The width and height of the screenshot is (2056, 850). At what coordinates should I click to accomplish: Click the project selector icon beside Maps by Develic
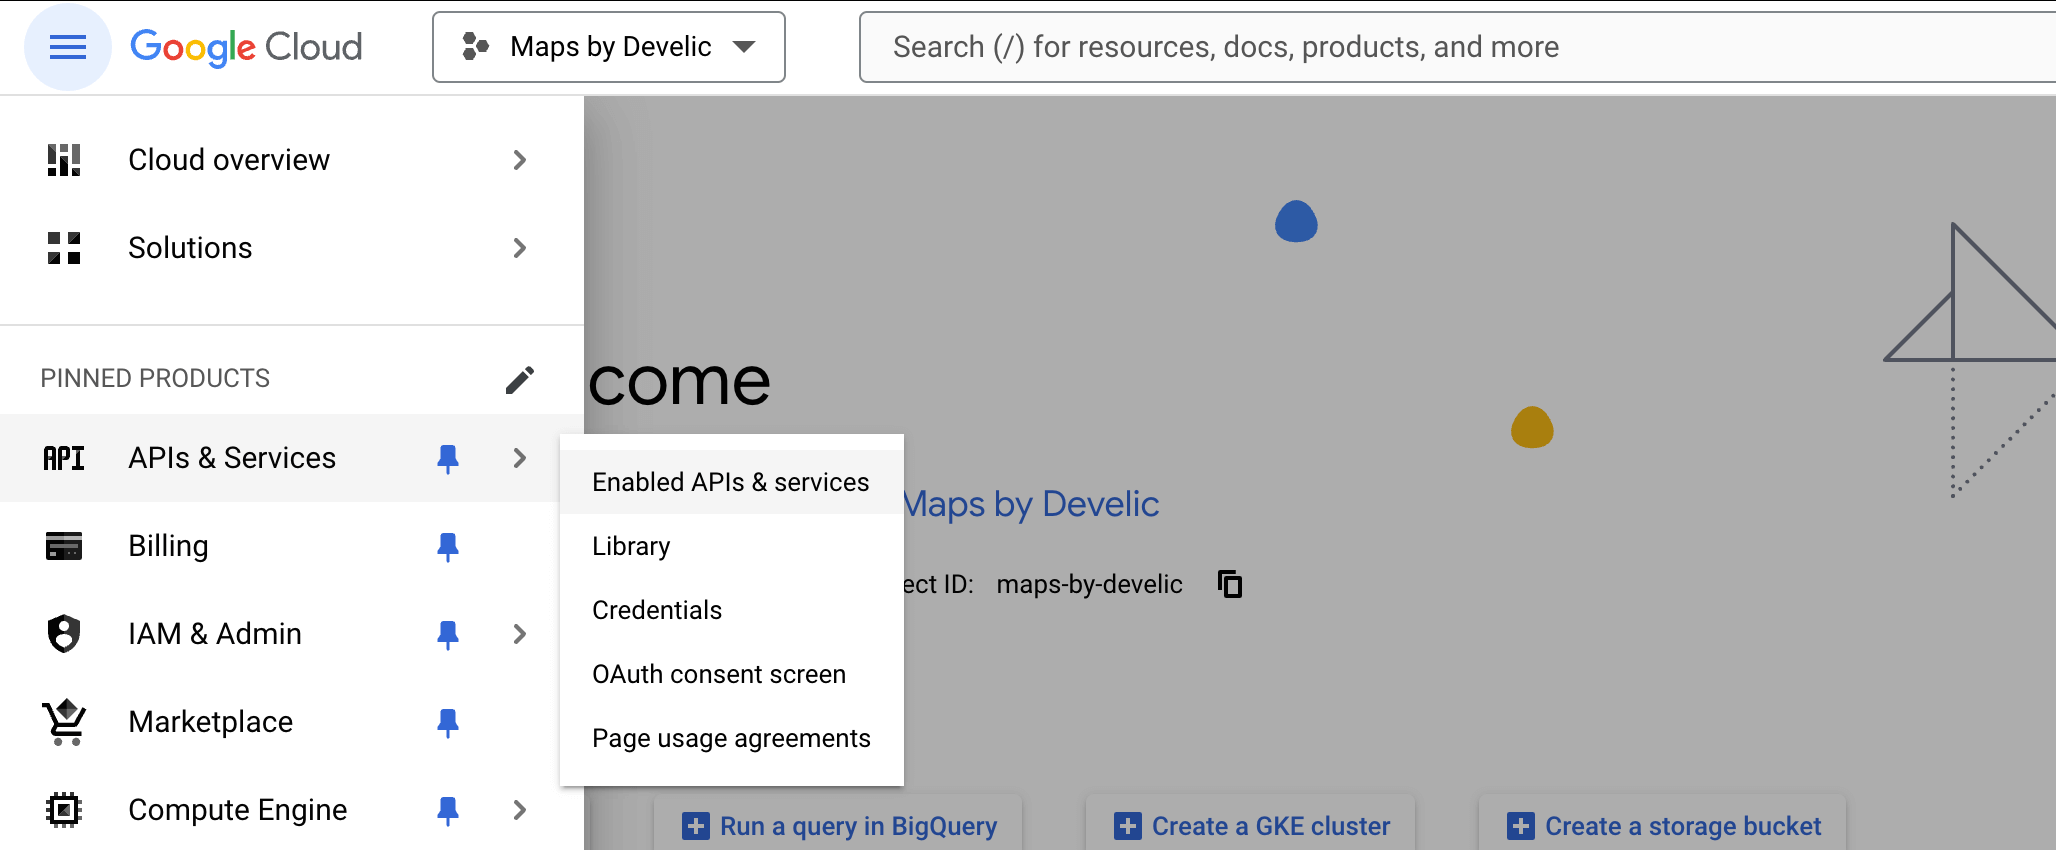click(475, 47)
